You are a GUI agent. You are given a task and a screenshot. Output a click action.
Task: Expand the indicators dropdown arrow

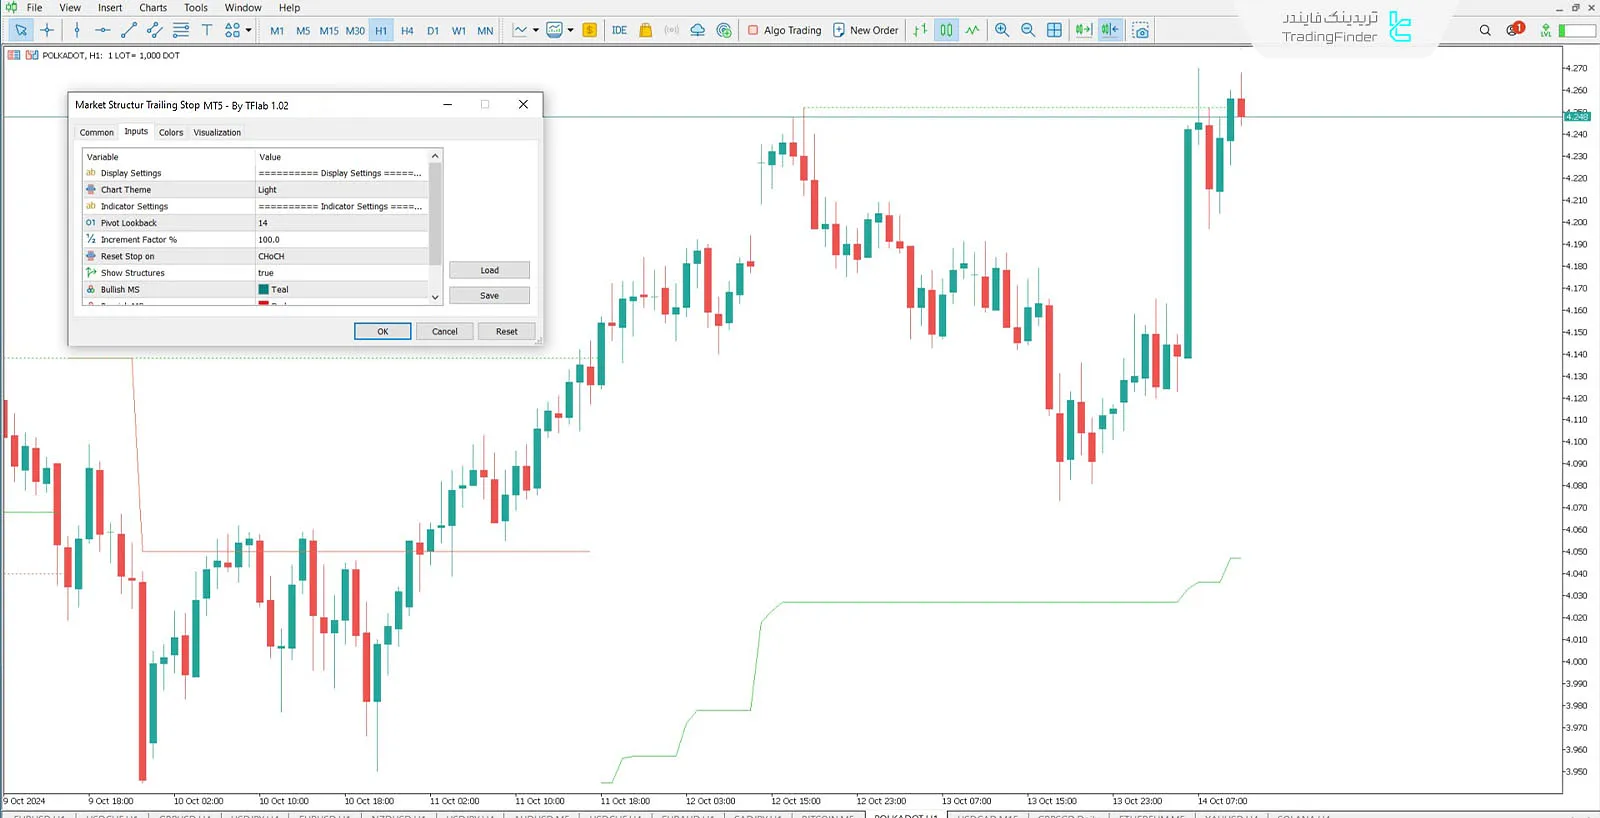(571, 30)
